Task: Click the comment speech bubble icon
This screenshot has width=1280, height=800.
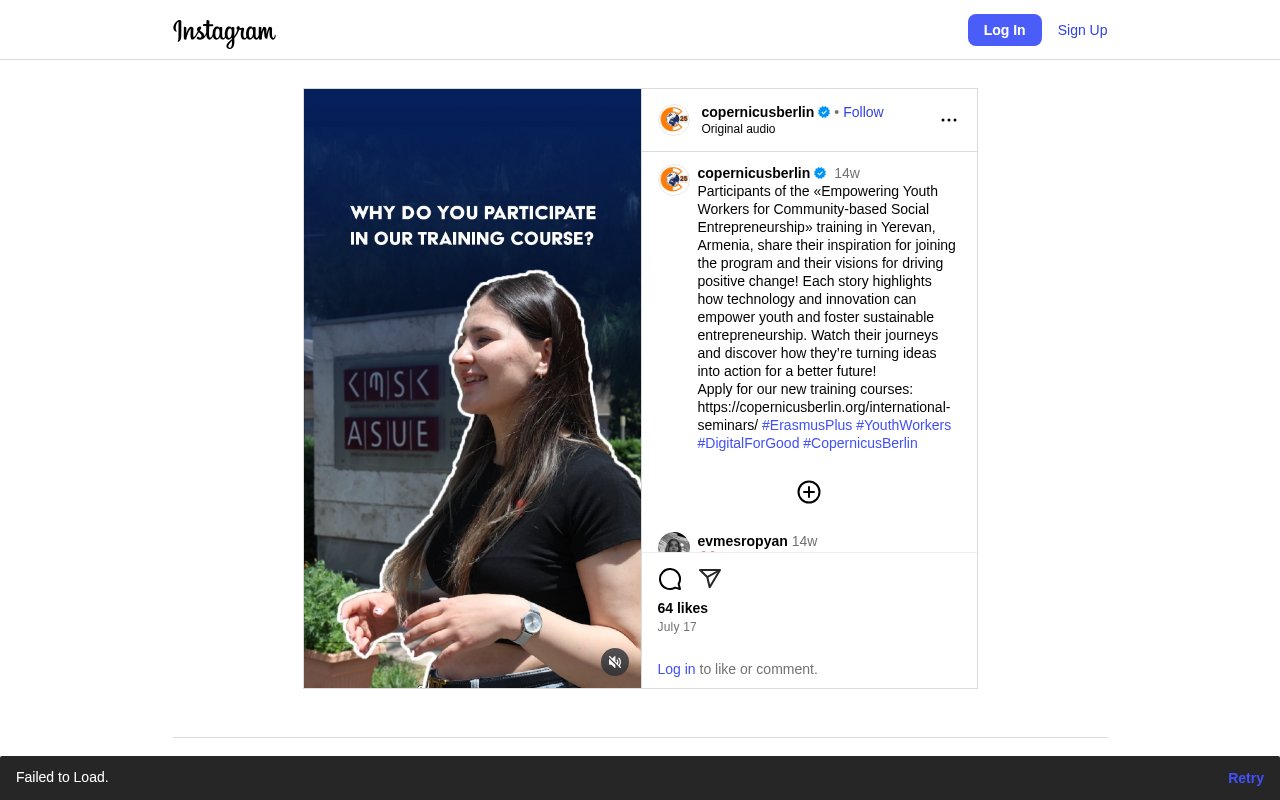Action: coord(670,579)
